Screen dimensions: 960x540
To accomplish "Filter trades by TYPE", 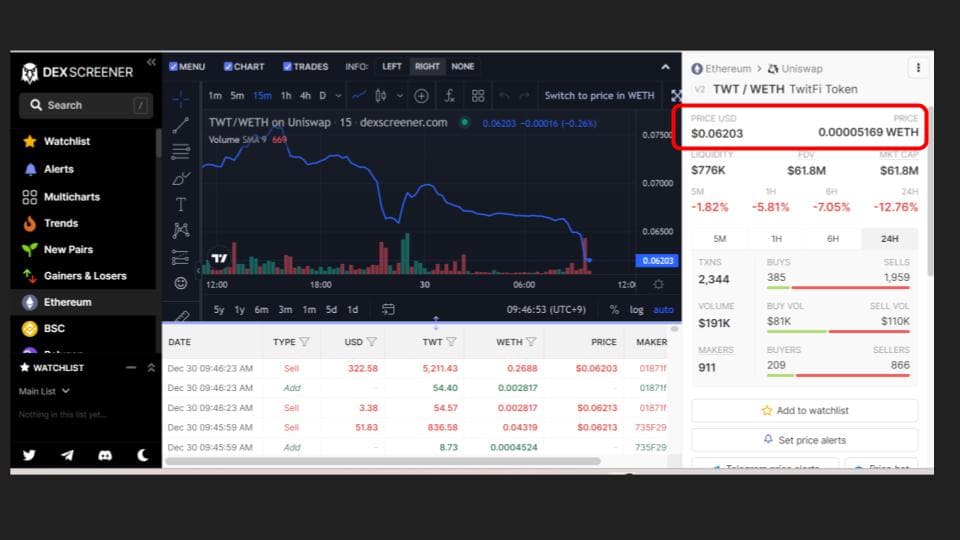I will tap(304, 342).
